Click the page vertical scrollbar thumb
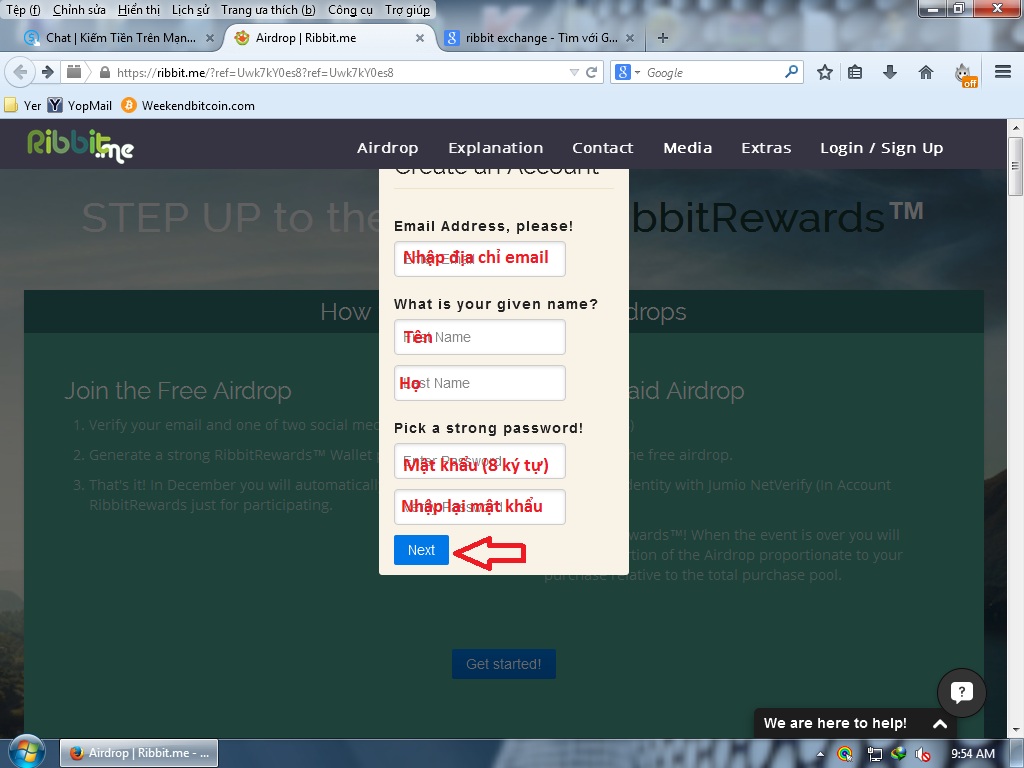Image resolution: width=1024 pixels, height=768 pixels. [1016, 167]
